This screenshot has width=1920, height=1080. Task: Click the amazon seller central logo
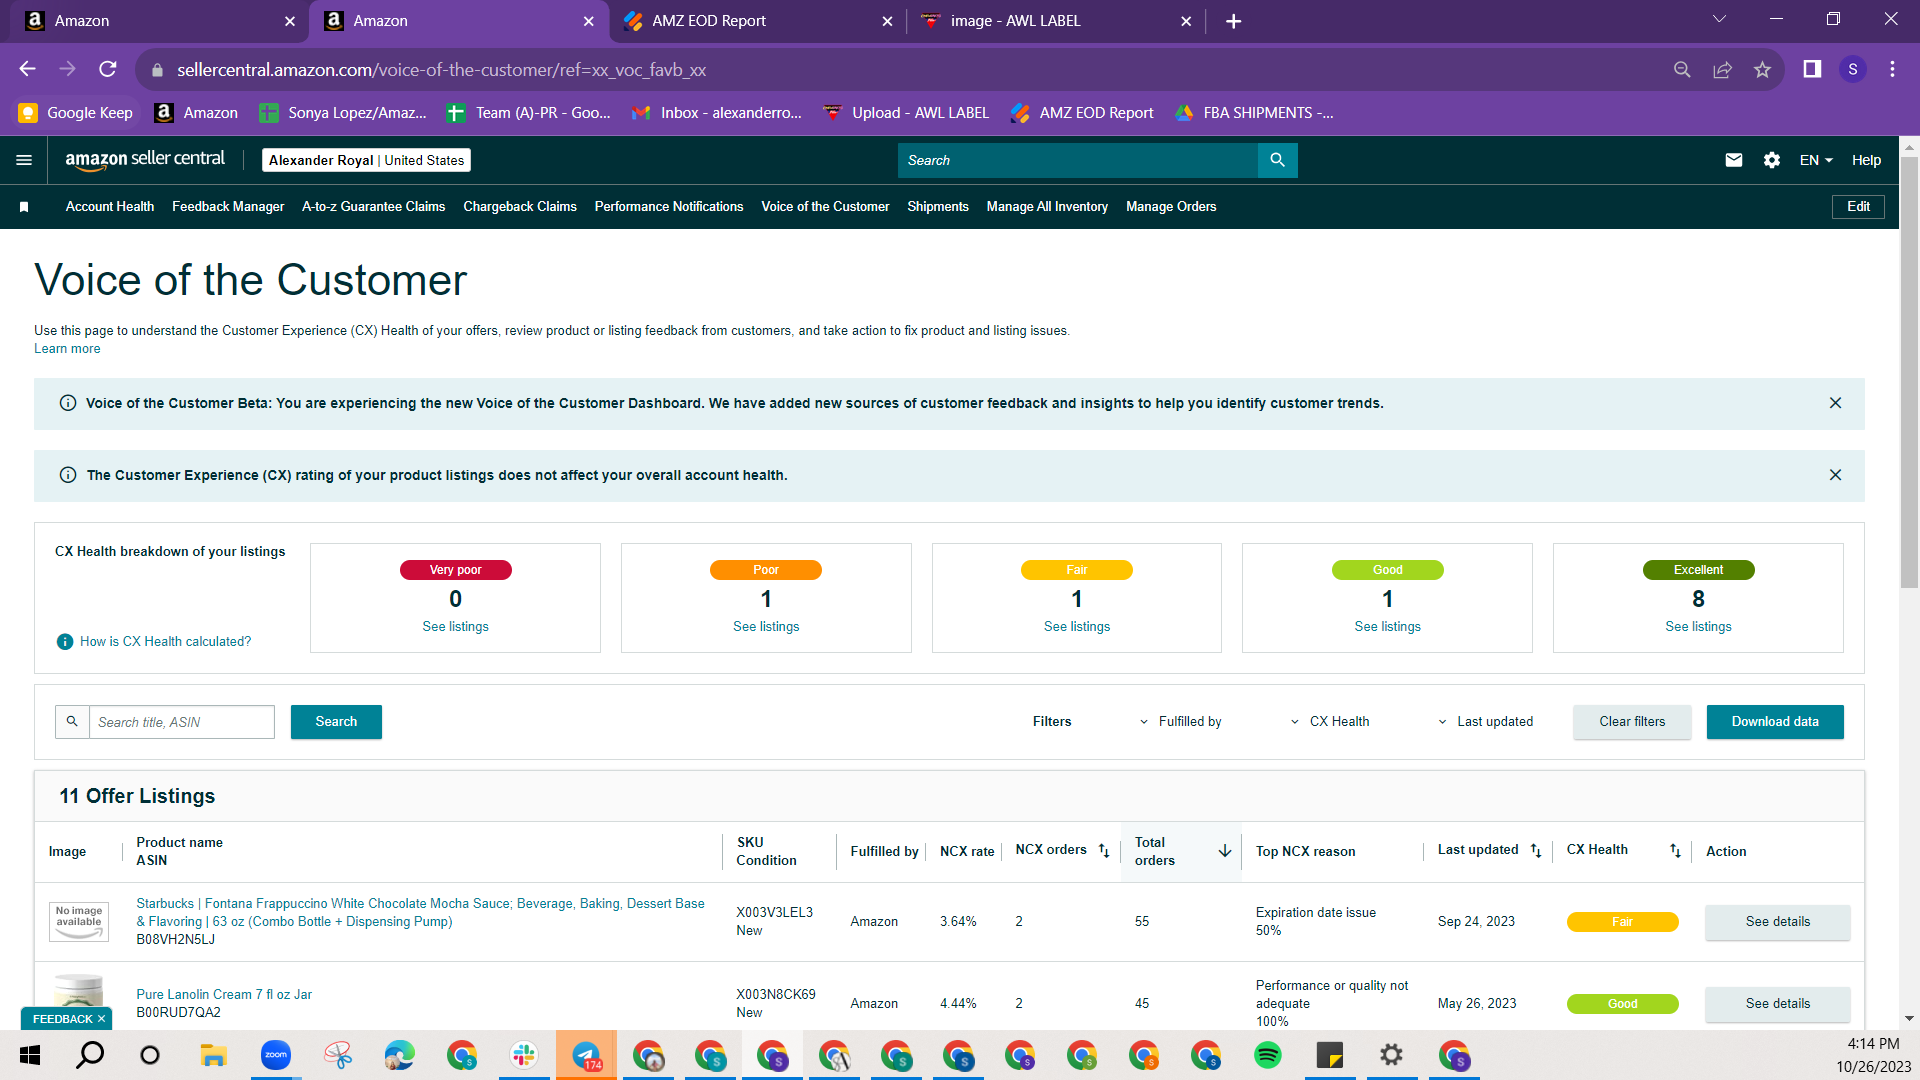pos(145,160)
